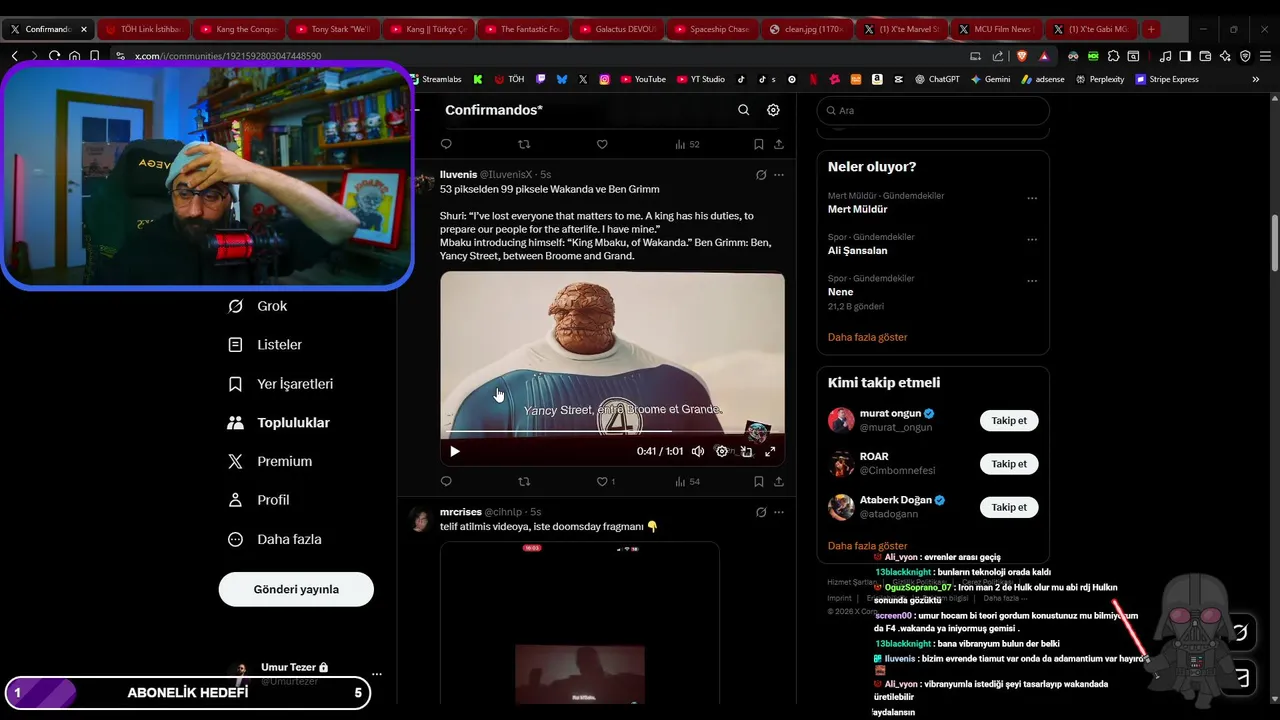Image resolution: width=1280 pixels, height=720 pixels.
Task: Open options for Ali Şansalan trend
Action: 1032,239
